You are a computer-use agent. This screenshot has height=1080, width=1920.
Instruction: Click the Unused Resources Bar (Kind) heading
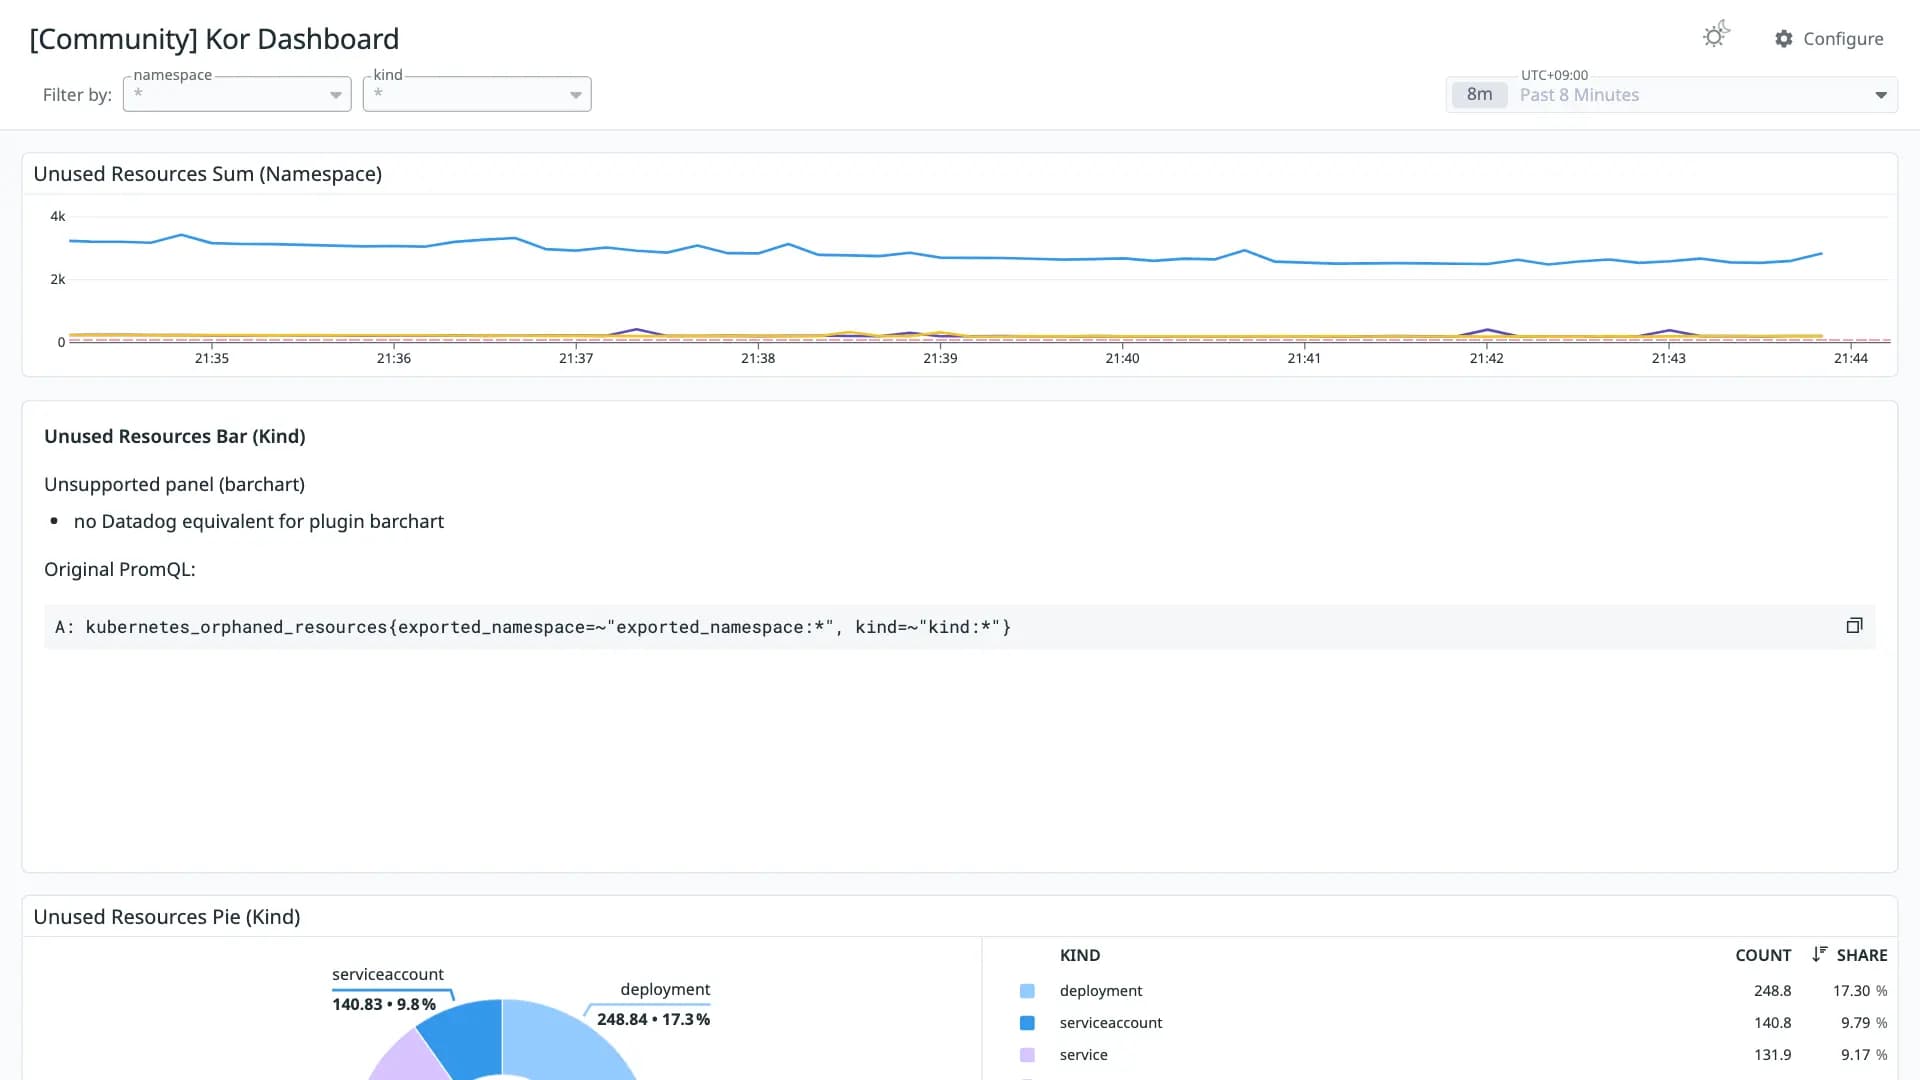(x=175, y=436)
